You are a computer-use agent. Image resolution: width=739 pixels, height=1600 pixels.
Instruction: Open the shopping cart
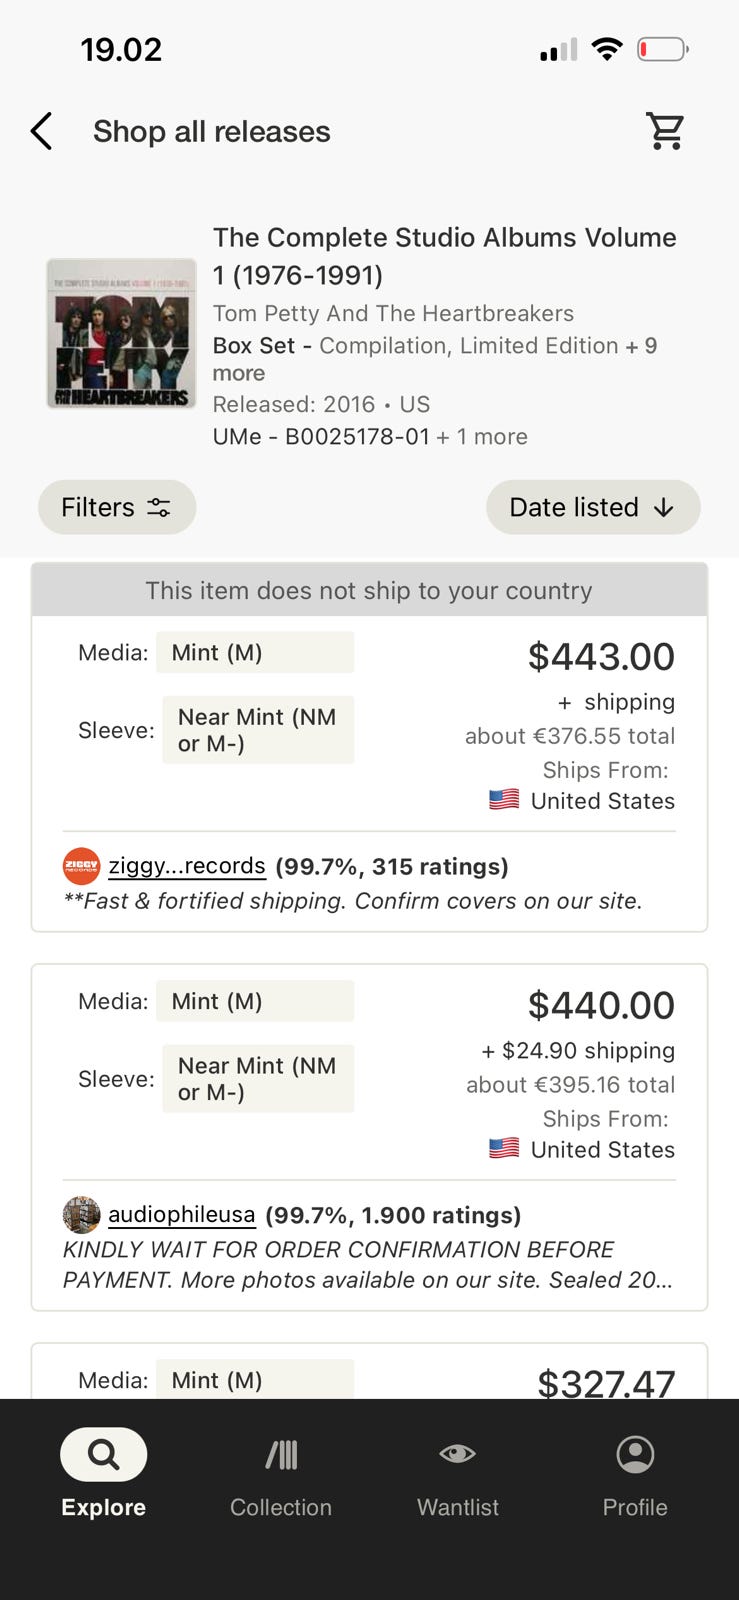(665, 130)
